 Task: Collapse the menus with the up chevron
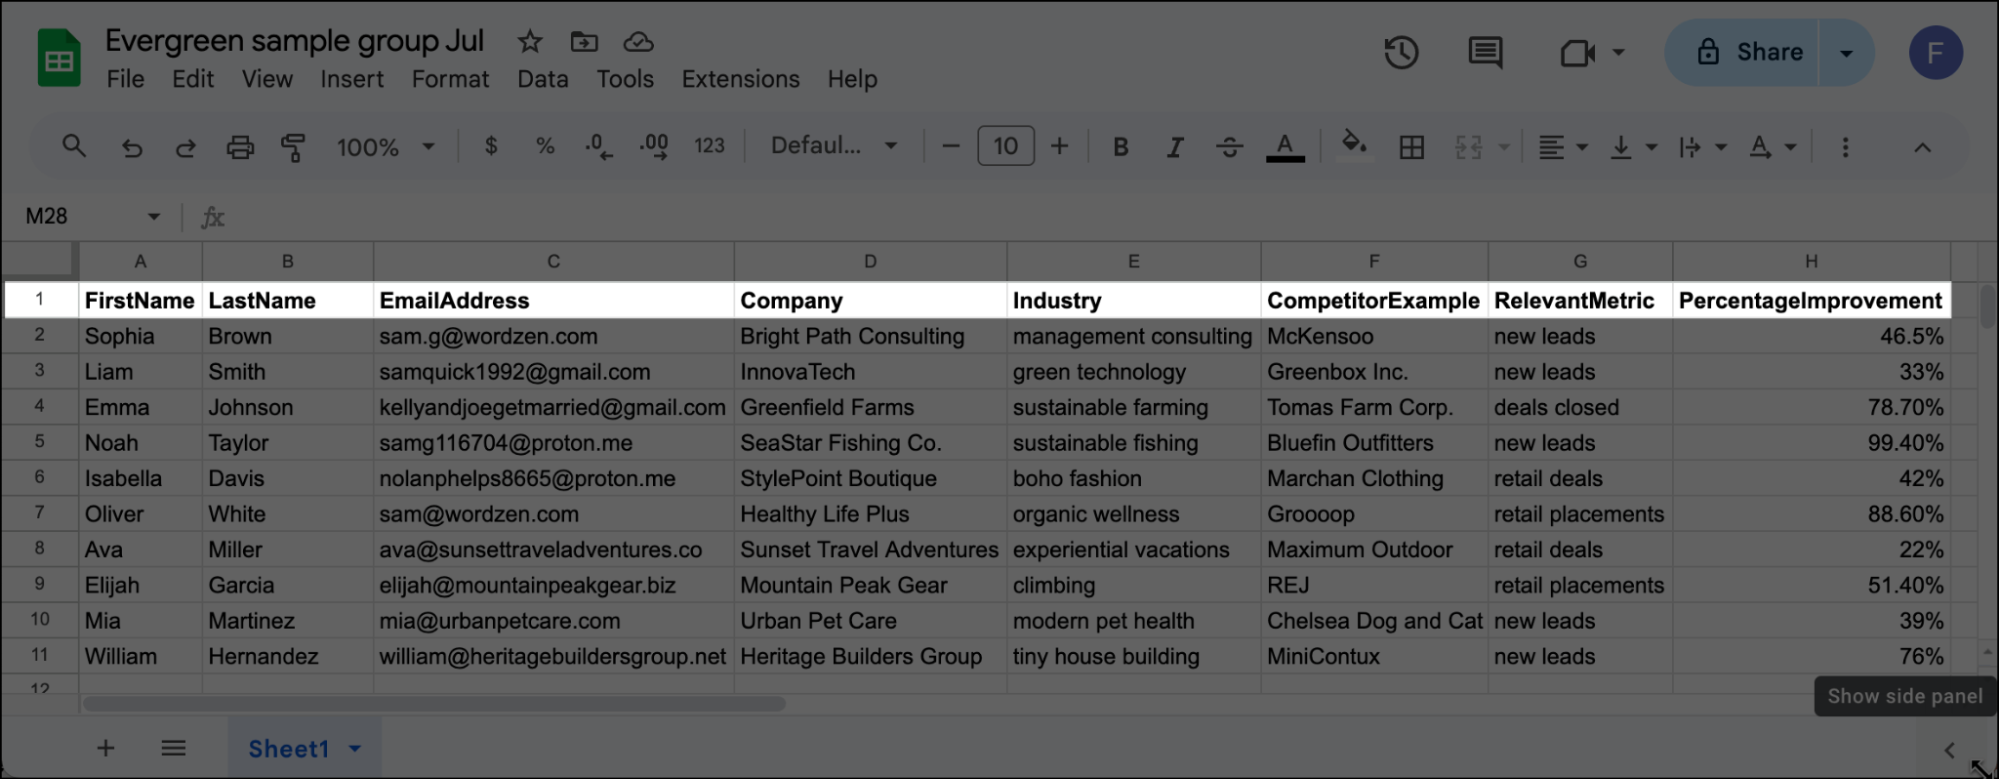click(x=1922, y=147)
